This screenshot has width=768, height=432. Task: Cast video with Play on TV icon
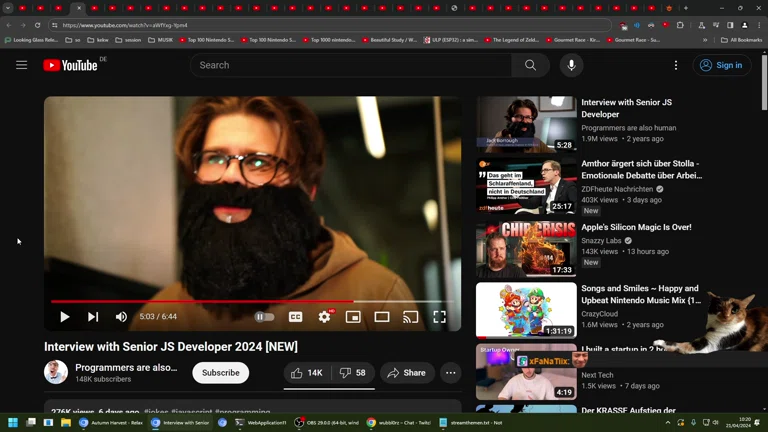(410, 317)
